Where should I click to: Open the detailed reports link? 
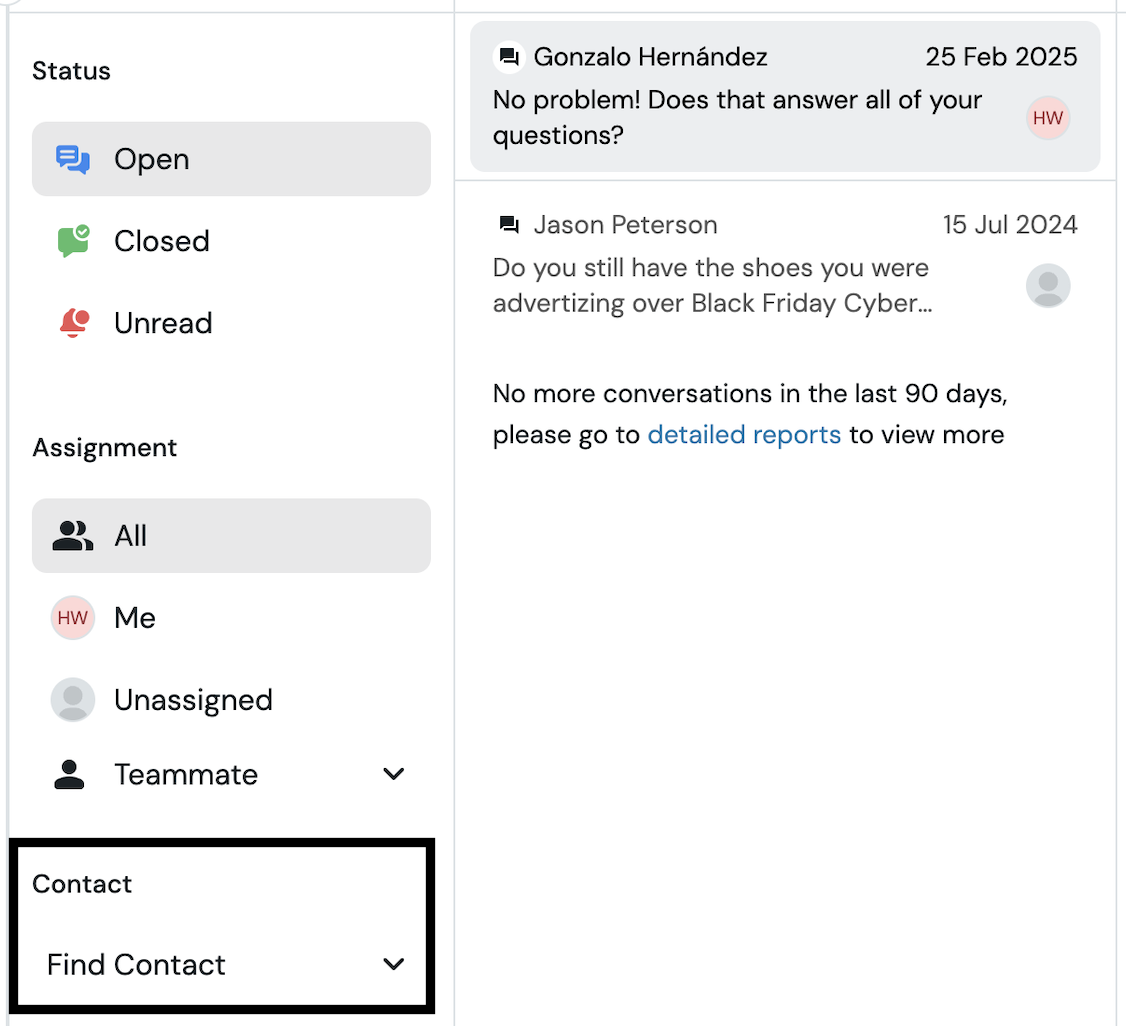coord(744,434)
